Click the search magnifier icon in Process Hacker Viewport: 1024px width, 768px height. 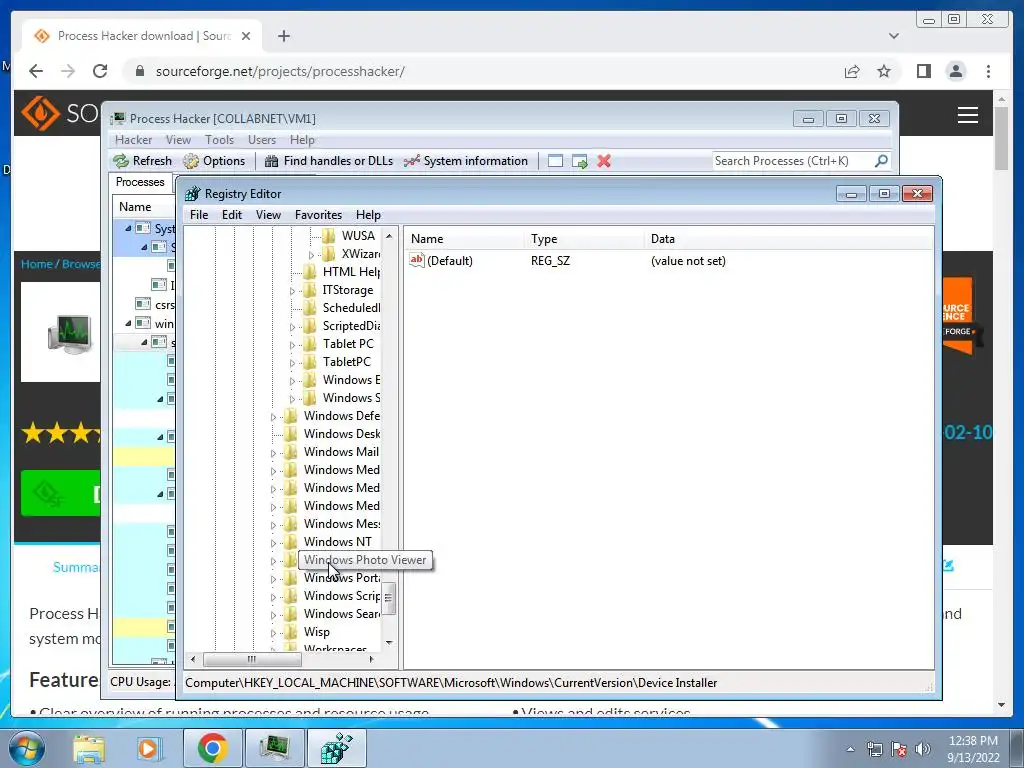[x=881, y=161]
